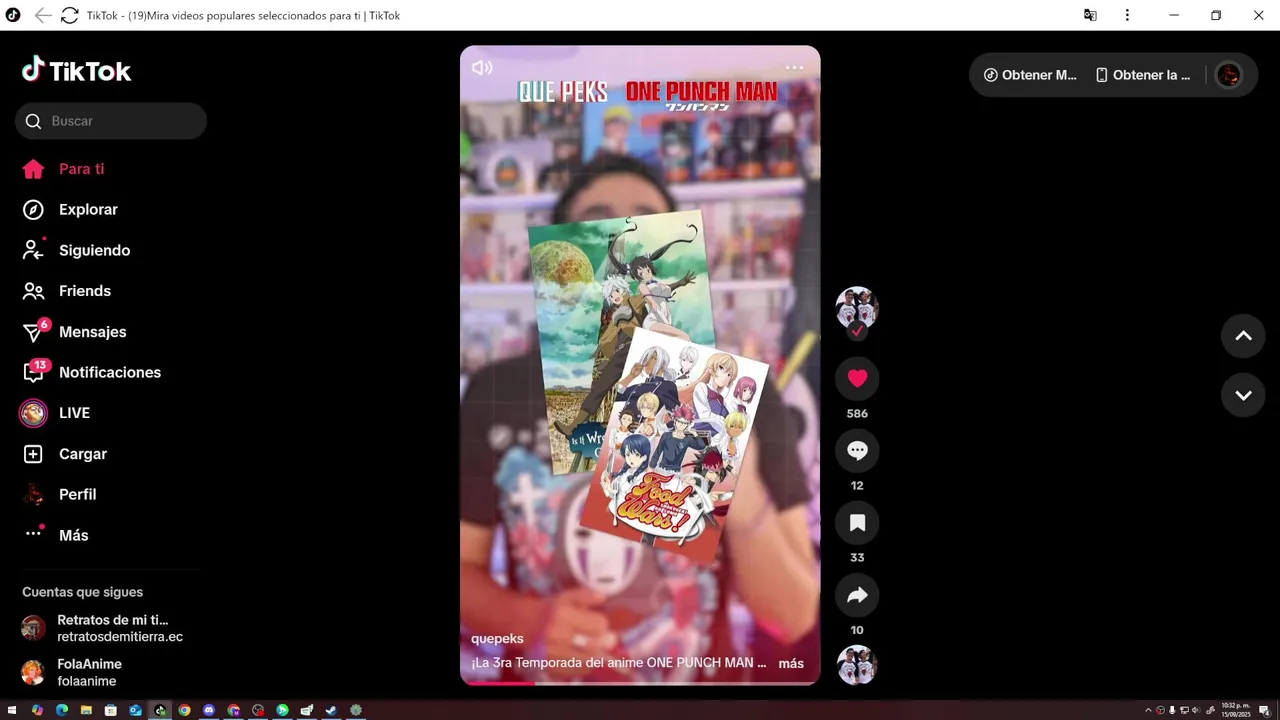Open profile avatar menu top right
Viewport: 1280px width, 720px height.
pos(1228,75)
